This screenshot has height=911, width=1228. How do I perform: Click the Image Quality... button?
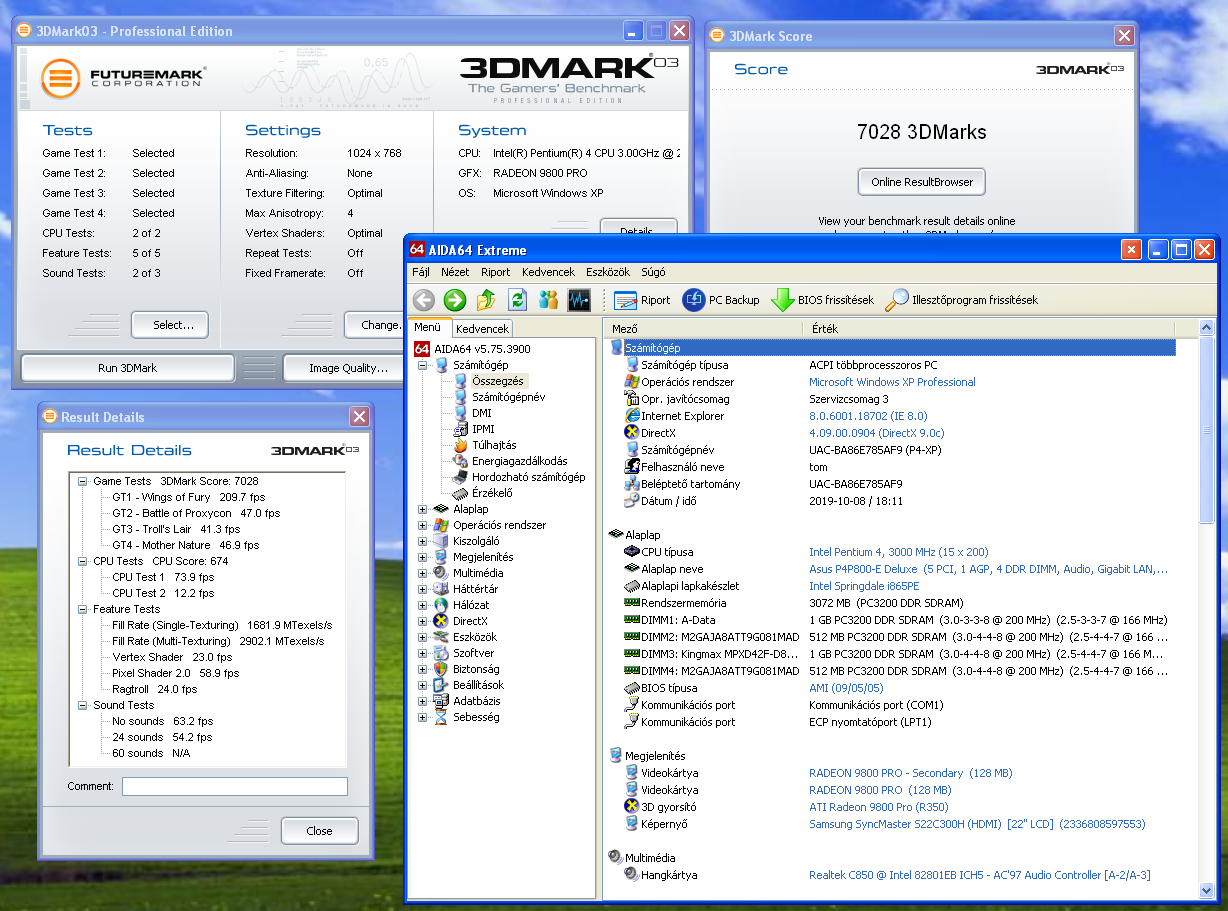pyautogui.click(x=345, y=368)
